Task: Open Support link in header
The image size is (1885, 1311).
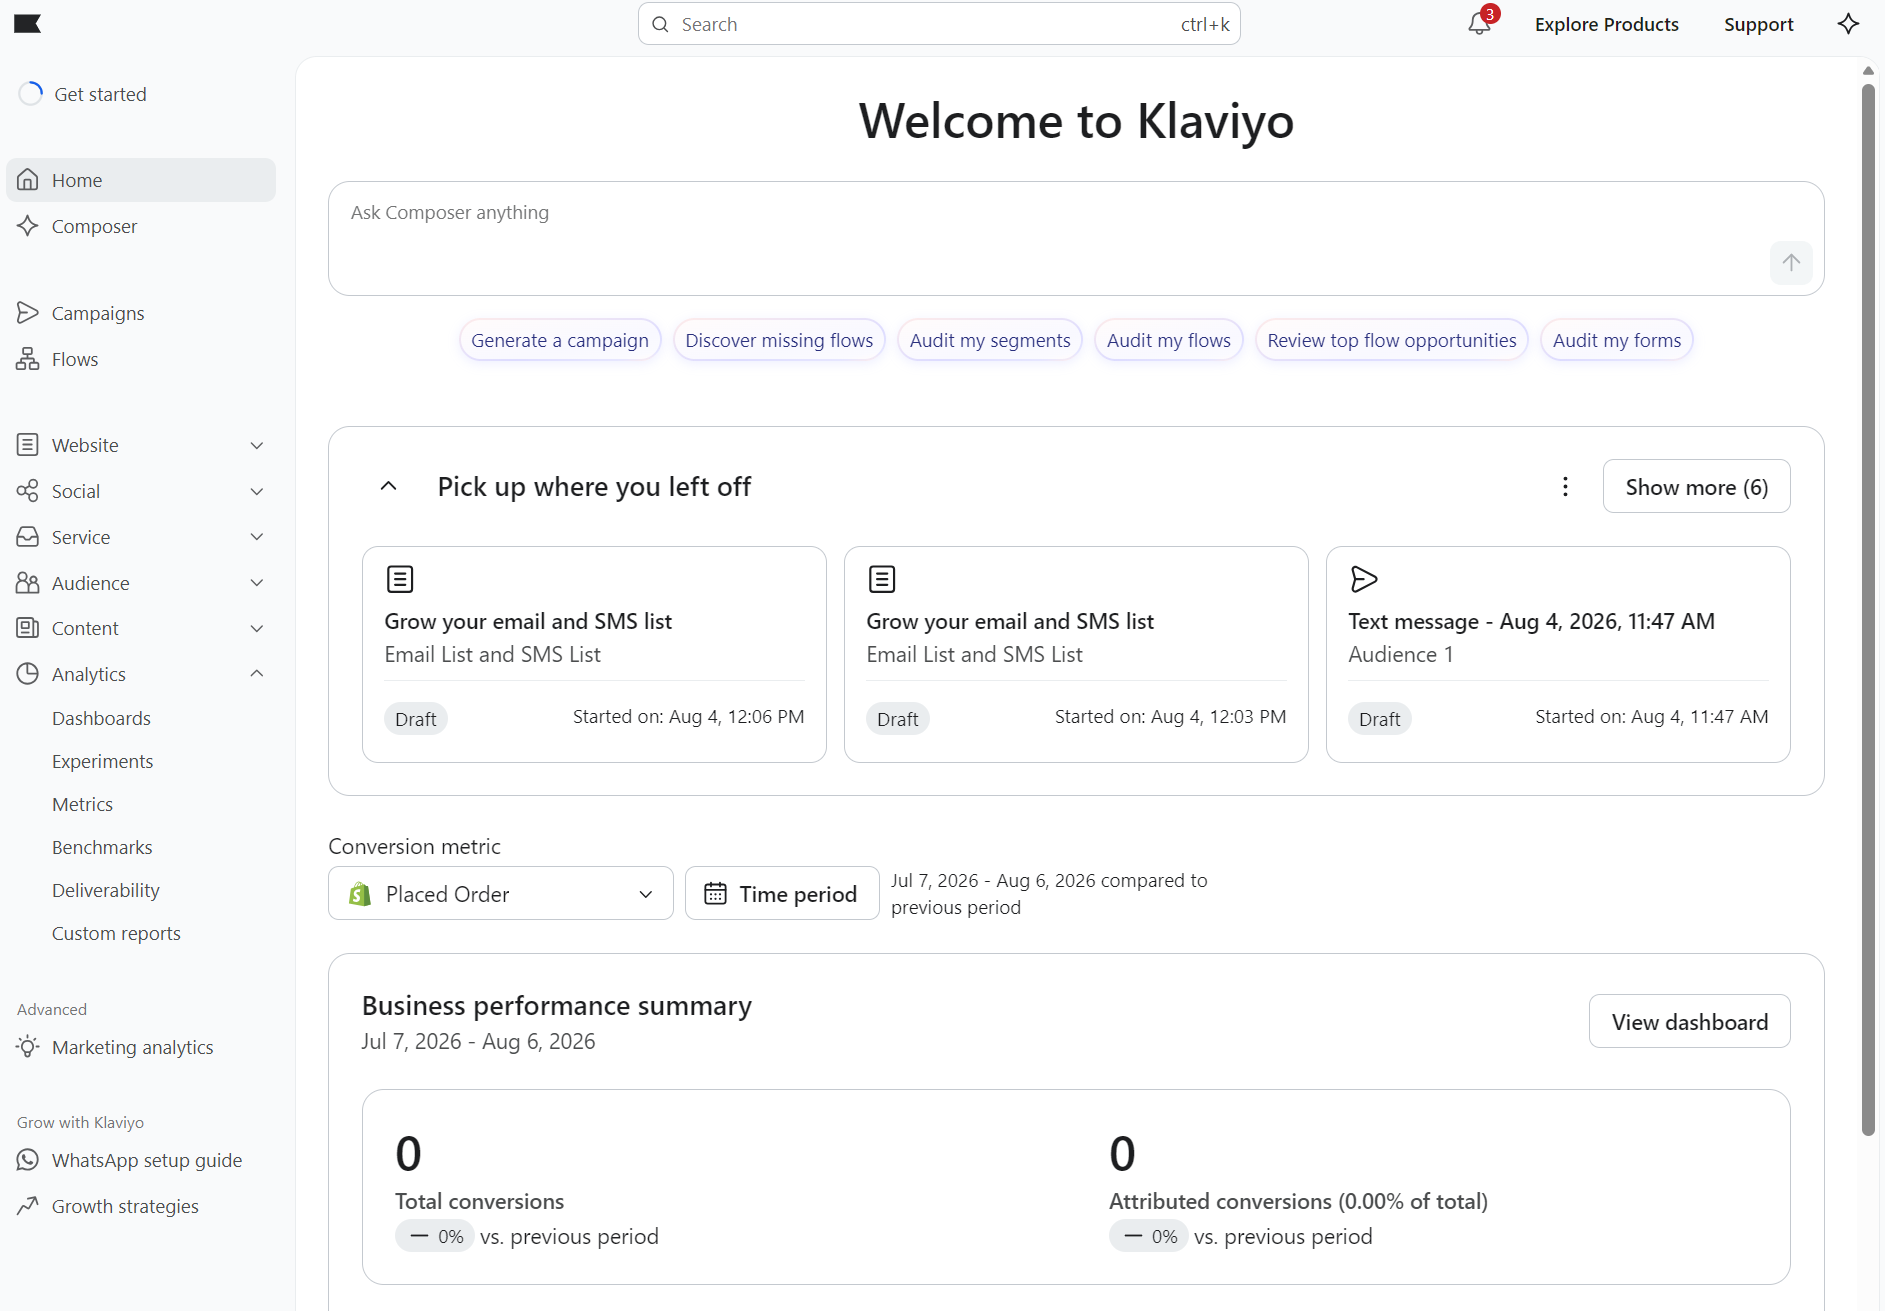Action: [x=1759, y=24]
